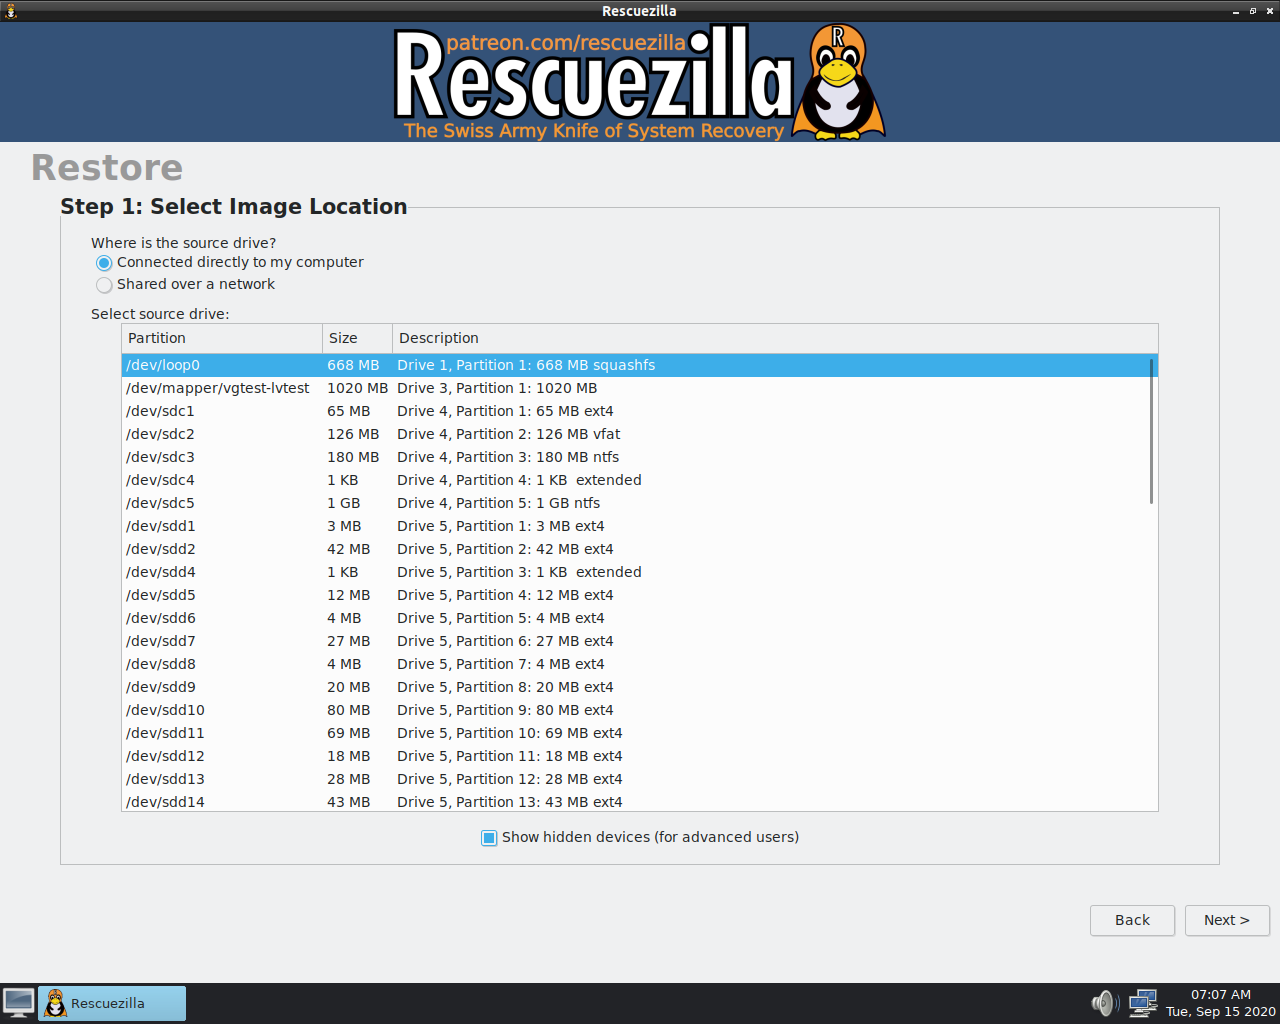This screenshot has height=1024, width=1280.
Task: Sort the list by the Partition column header
Action: [222, 338]
